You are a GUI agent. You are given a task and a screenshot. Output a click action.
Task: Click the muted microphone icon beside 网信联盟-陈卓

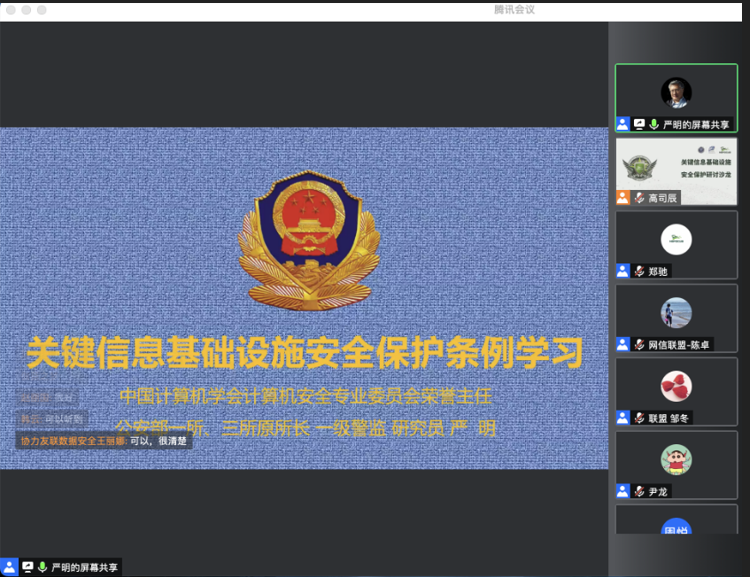click(640, 344)
